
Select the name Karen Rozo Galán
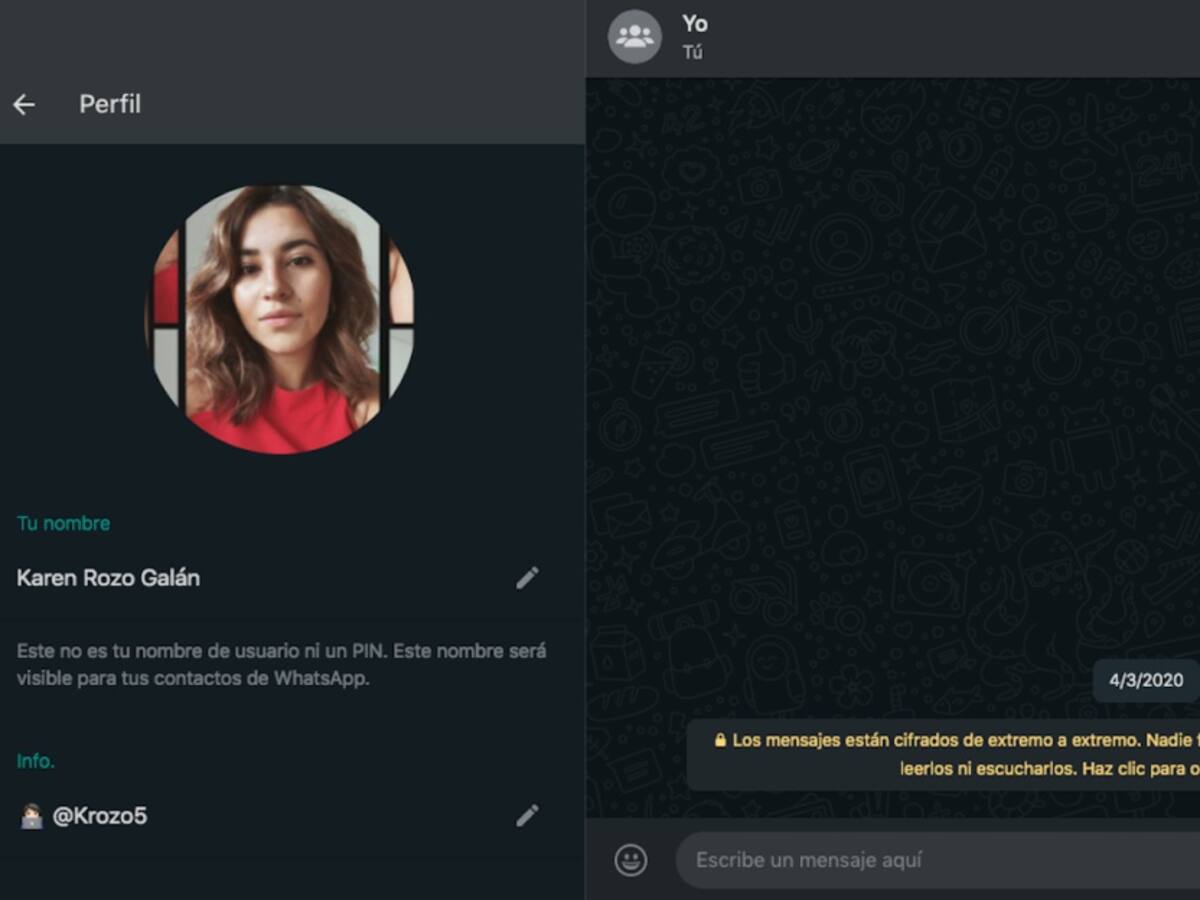108,578
